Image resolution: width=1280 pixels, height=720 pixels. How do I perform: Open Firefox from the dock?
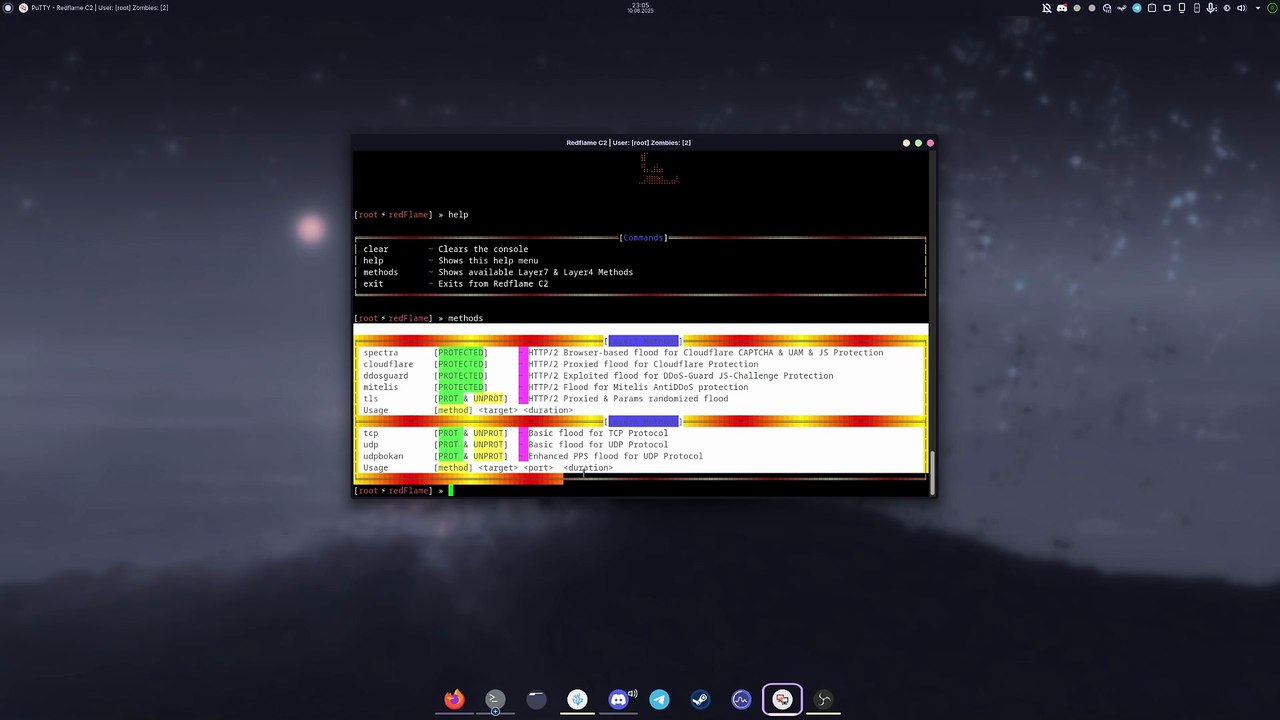tap(454, 700)
